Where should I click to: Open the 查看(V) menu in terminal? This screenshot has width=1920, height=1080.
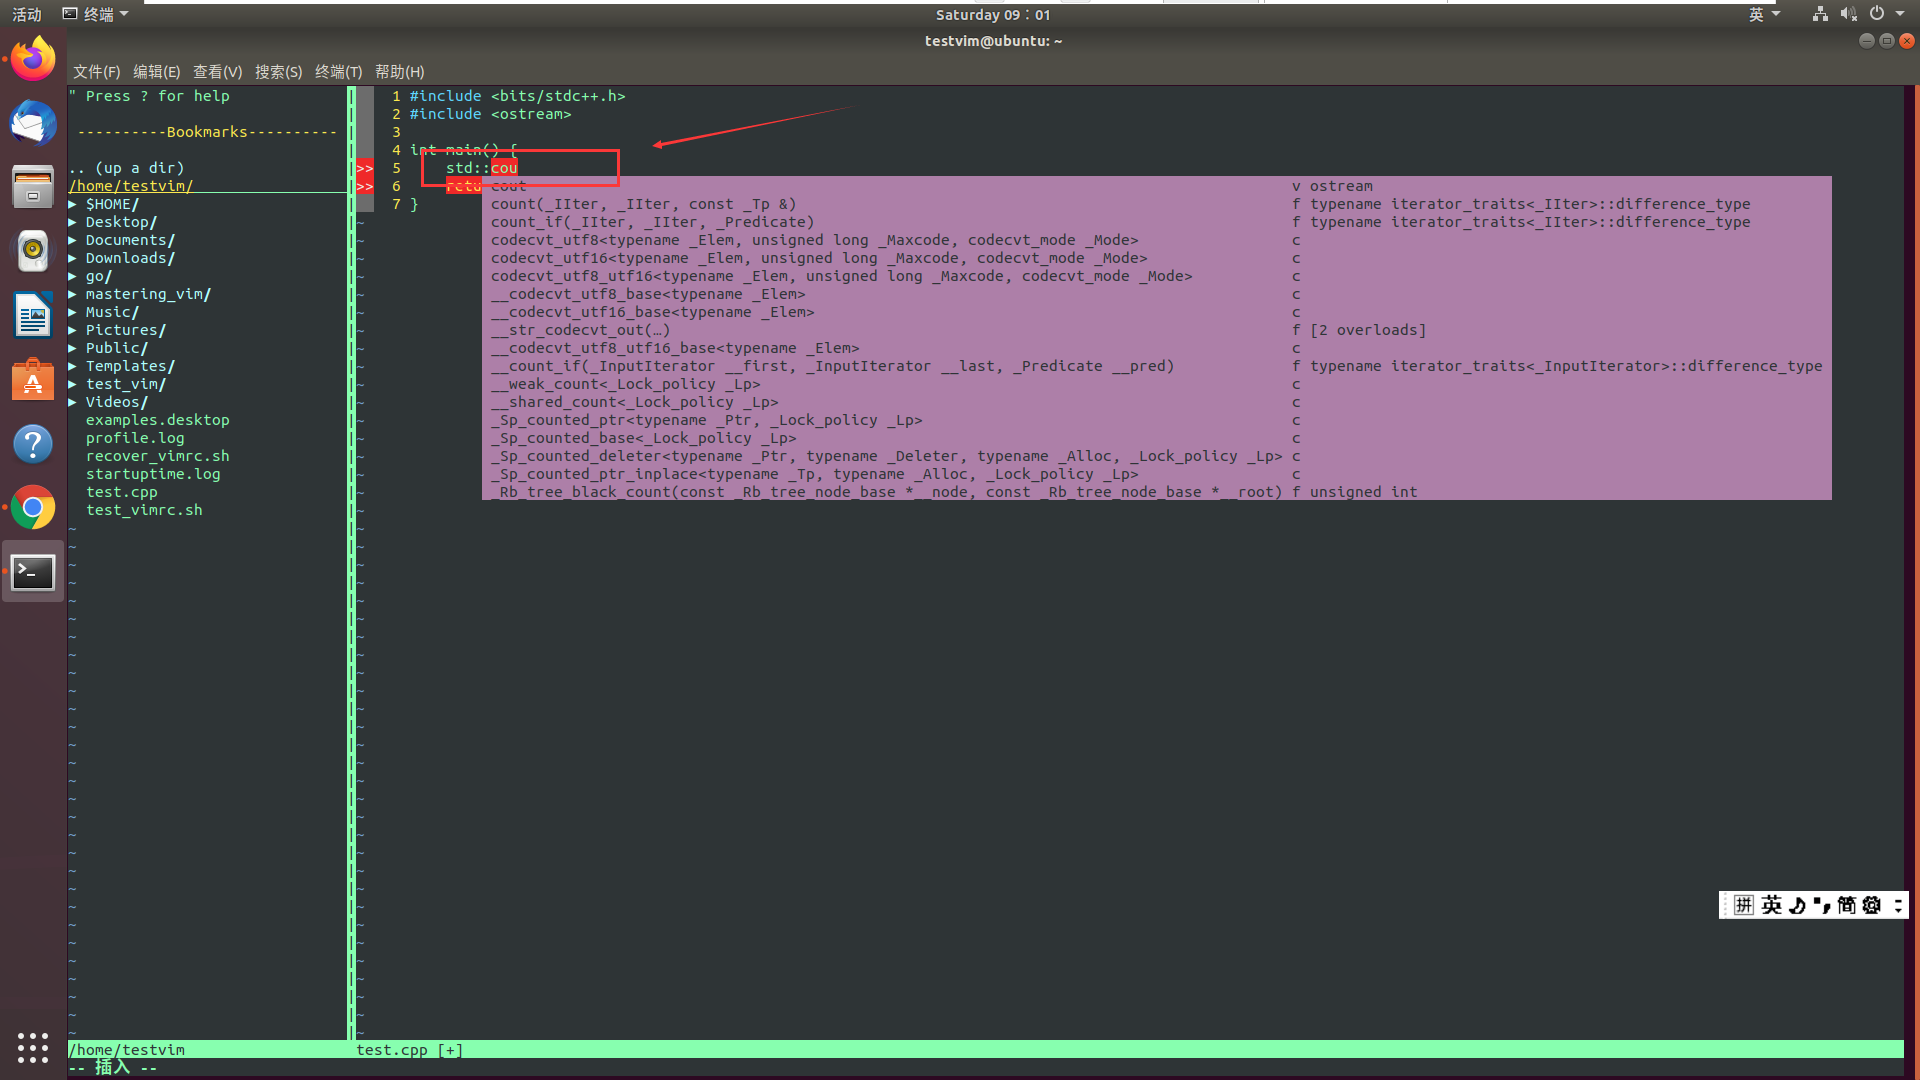pyautogui.click(x=218, y=71)
